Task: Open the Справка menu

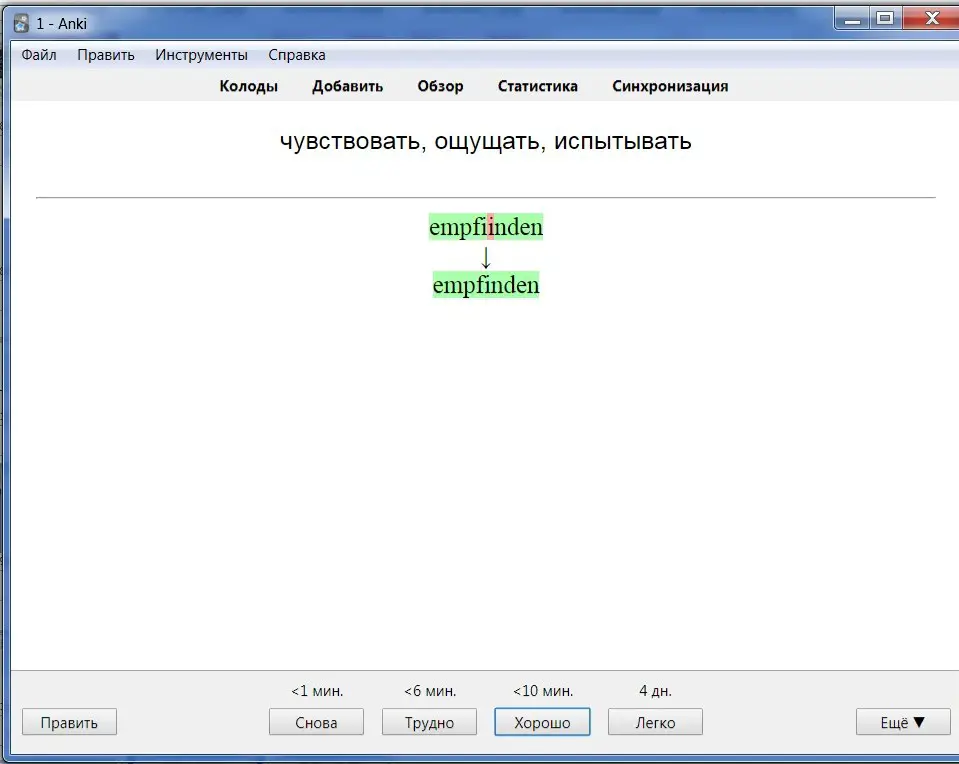Action: (297, 55)
